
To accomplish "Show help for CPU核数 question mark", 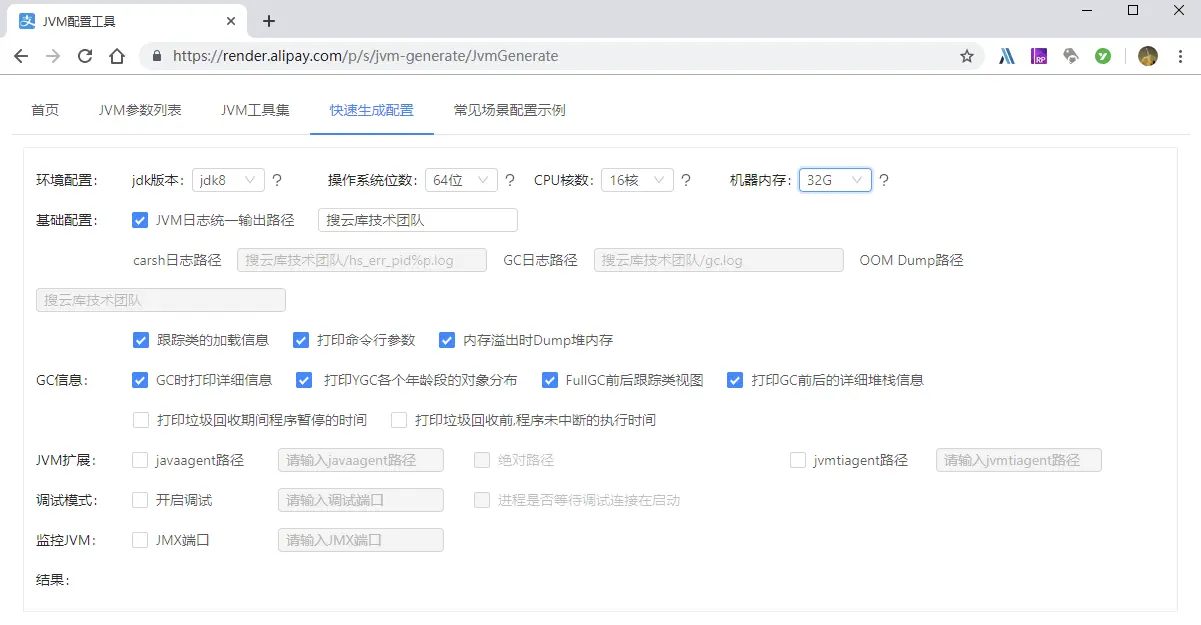I will pos(686,181).
